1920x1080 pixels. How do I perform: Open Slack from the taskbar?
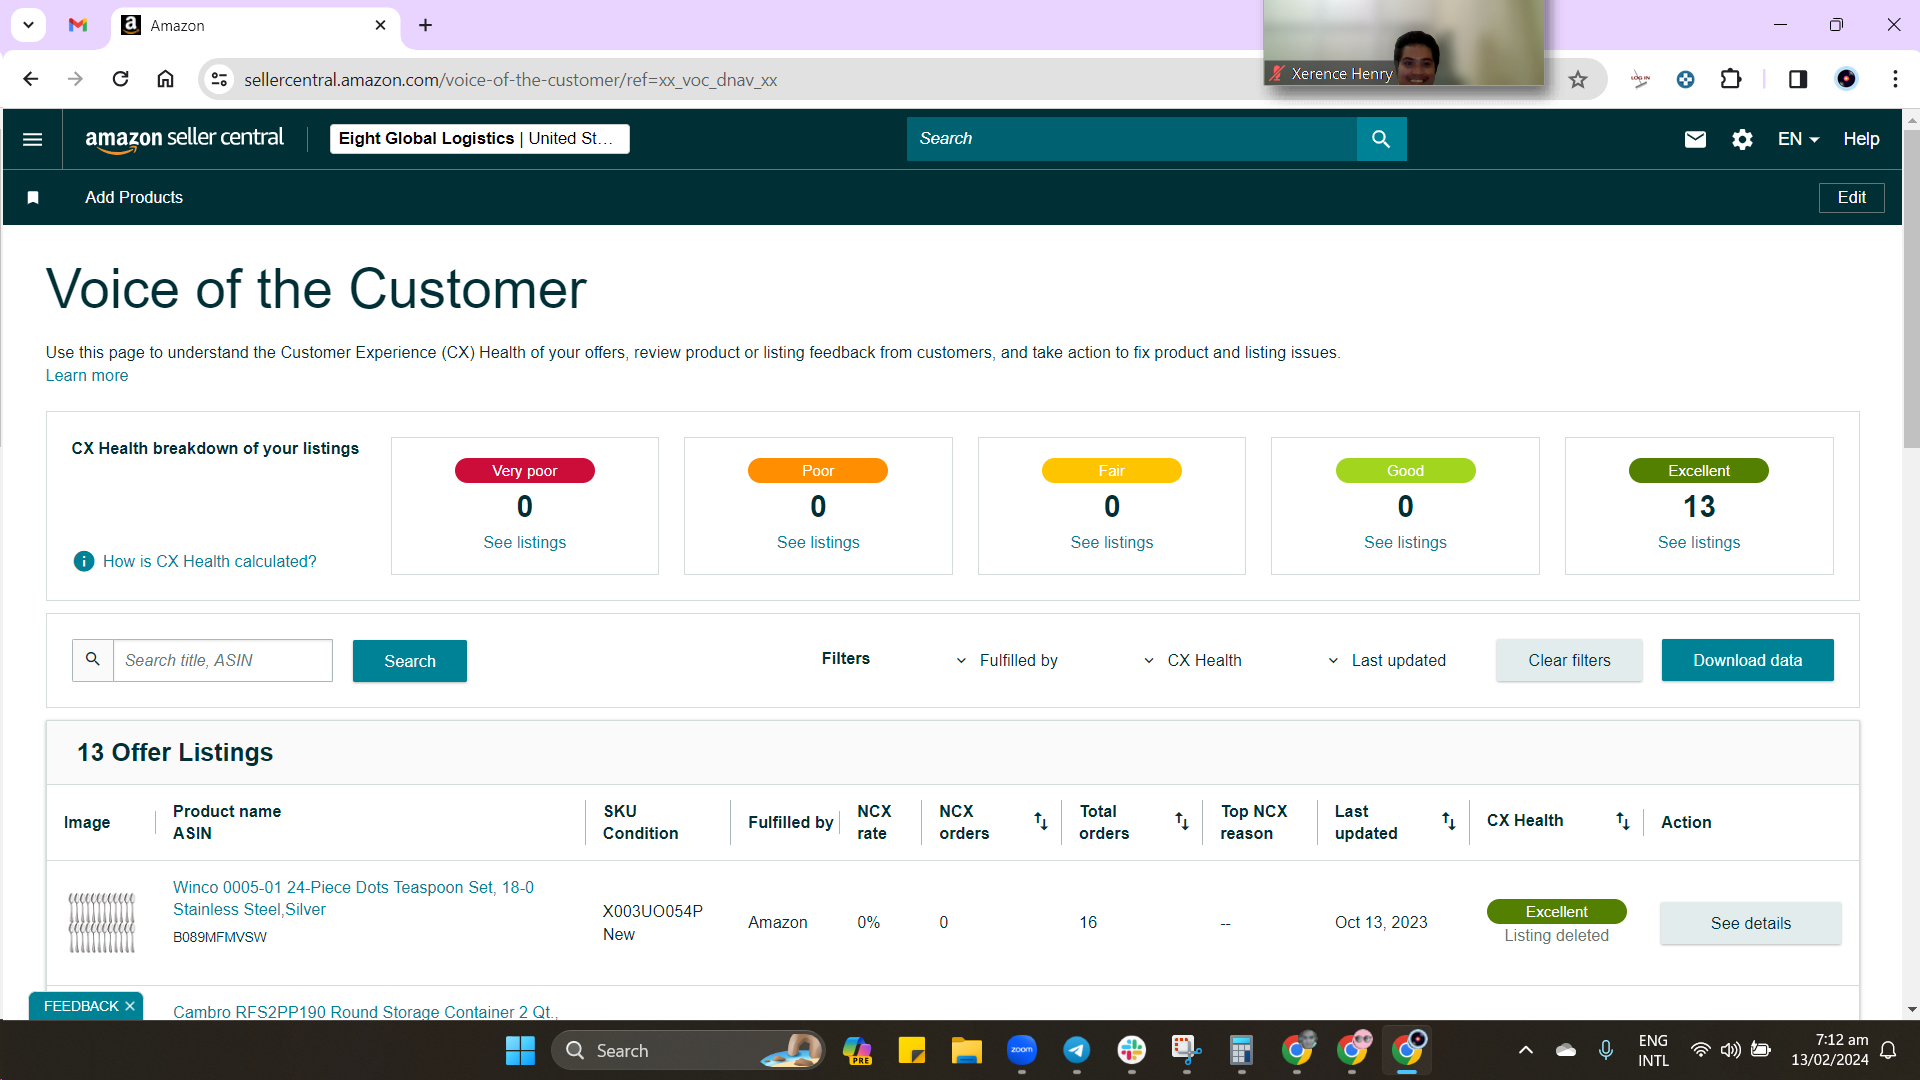[1131, 1050]
